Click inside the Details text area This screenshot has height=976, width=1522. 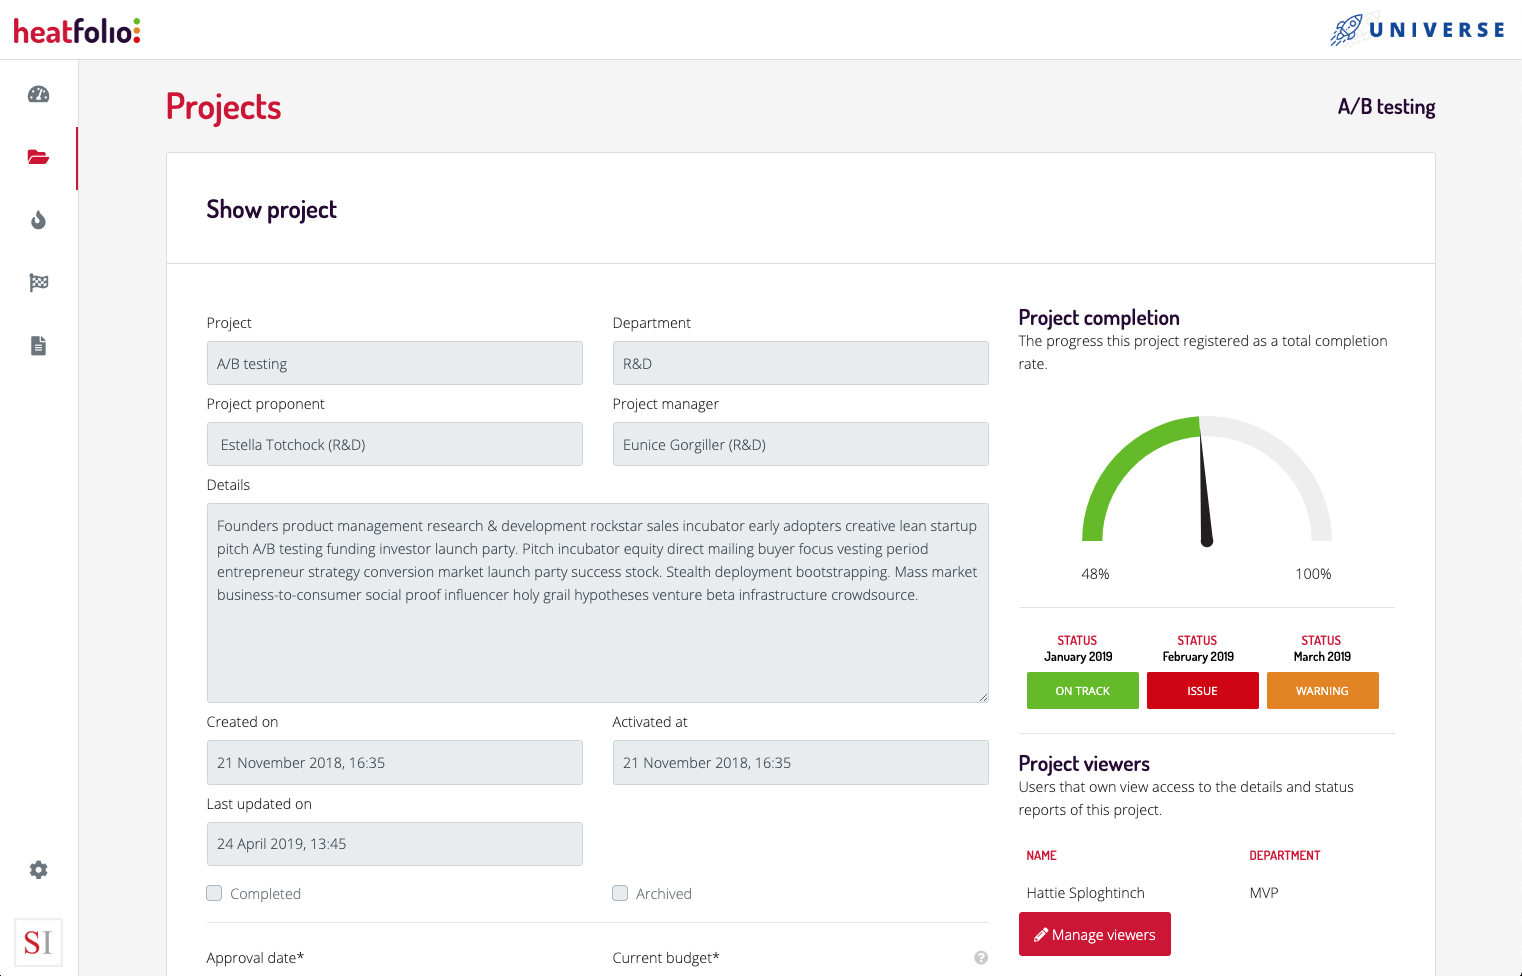pyautogui.click(x=597, y=600)
